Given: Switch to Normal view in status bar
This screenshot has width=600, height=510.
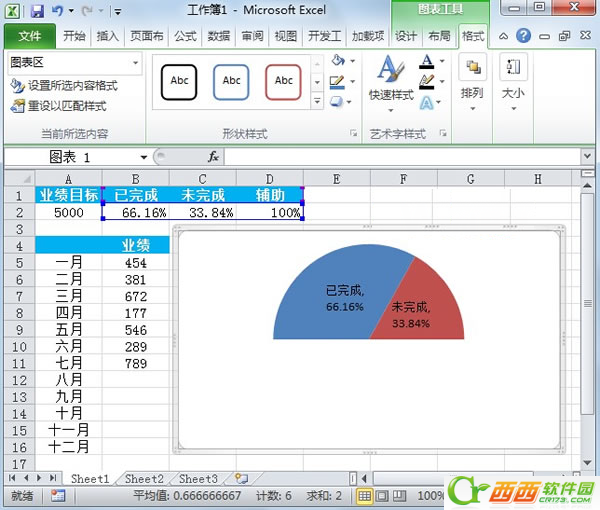Looking at the screenshot, I should click(364, 496).
